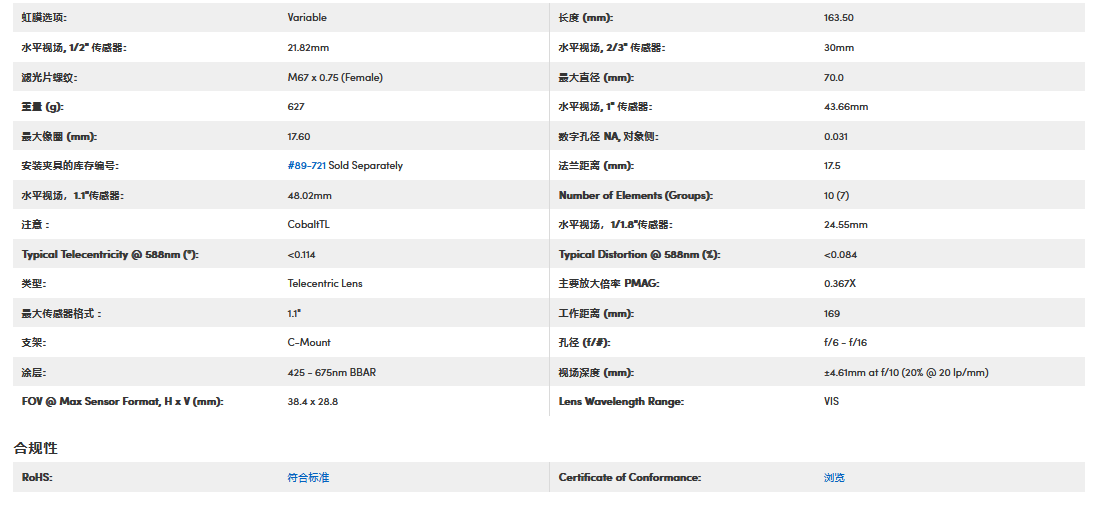
Task: Click the f/6 - f/16 aperture value
Action: pos(846,343)
